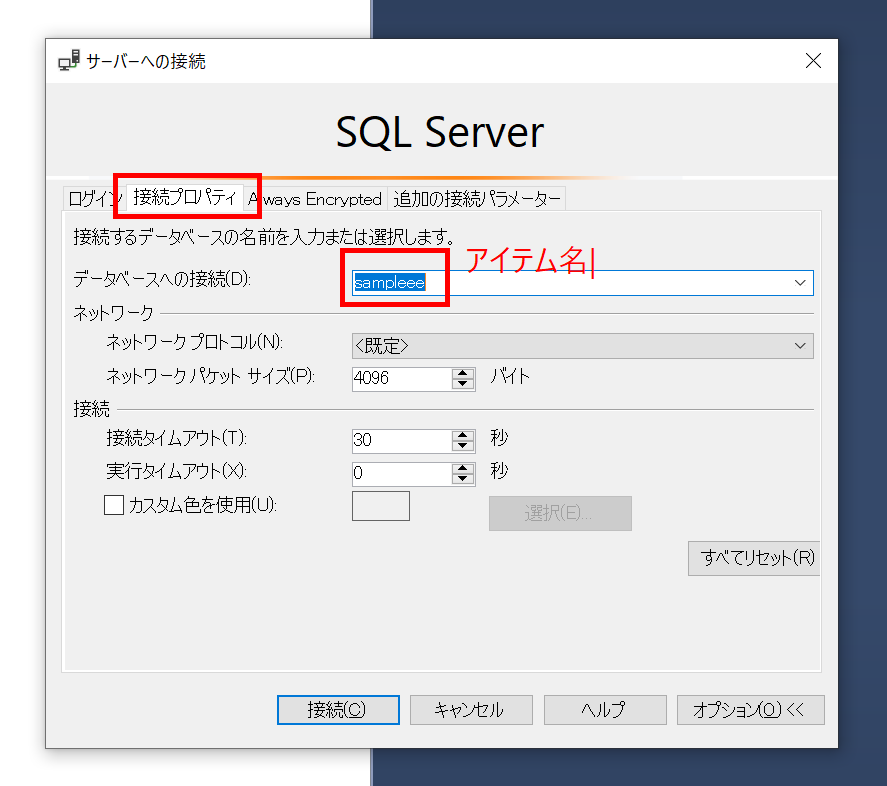Viewport: 887px width, 786px height.
Task: Open the 追加の接続パラメーター tab
Action: pyautogui.click(x=476, y=199)
